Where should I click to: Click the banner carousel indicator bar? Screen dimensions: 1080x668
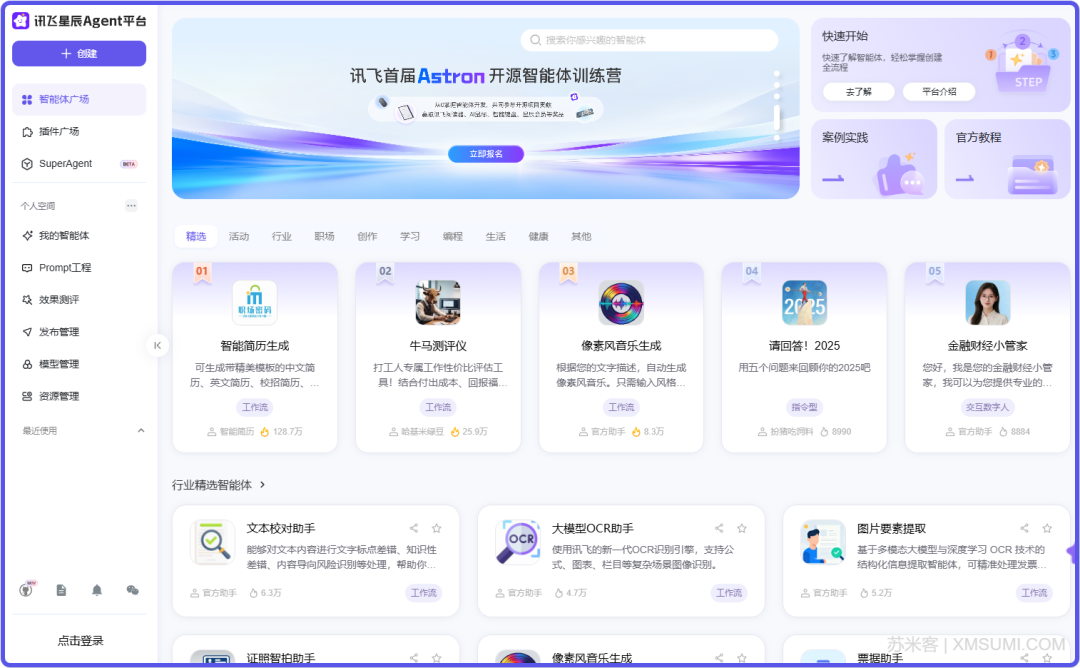click(777, 118)
